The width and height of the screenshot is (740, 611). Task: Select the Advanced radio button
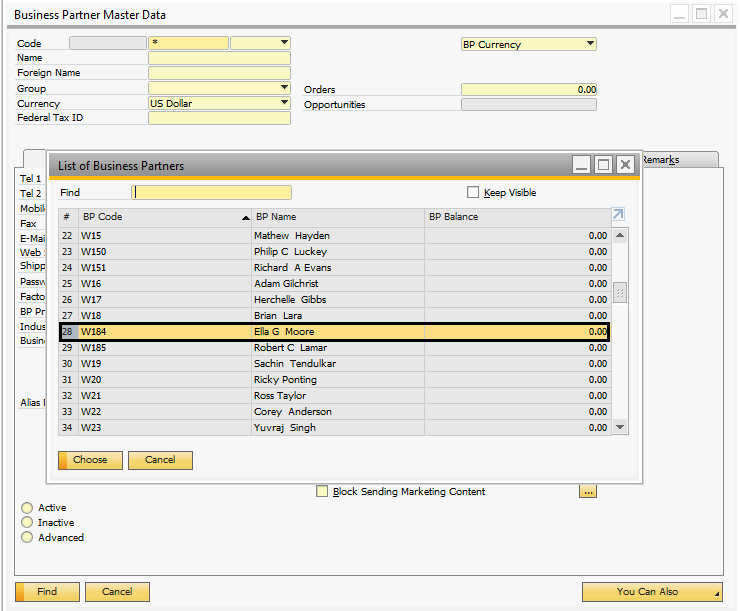tap(27, 538)
